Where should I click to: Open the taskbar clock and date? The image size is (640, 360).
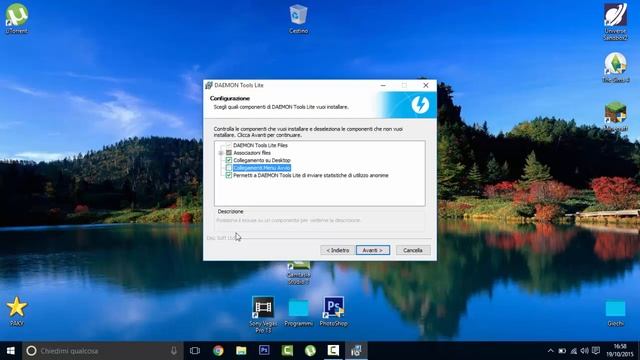[x=620, y=351]
